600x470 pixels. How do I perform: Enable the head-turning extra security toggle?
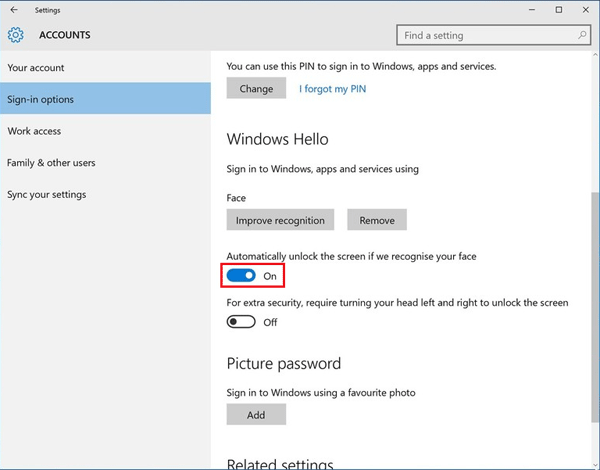pos(241,322)
